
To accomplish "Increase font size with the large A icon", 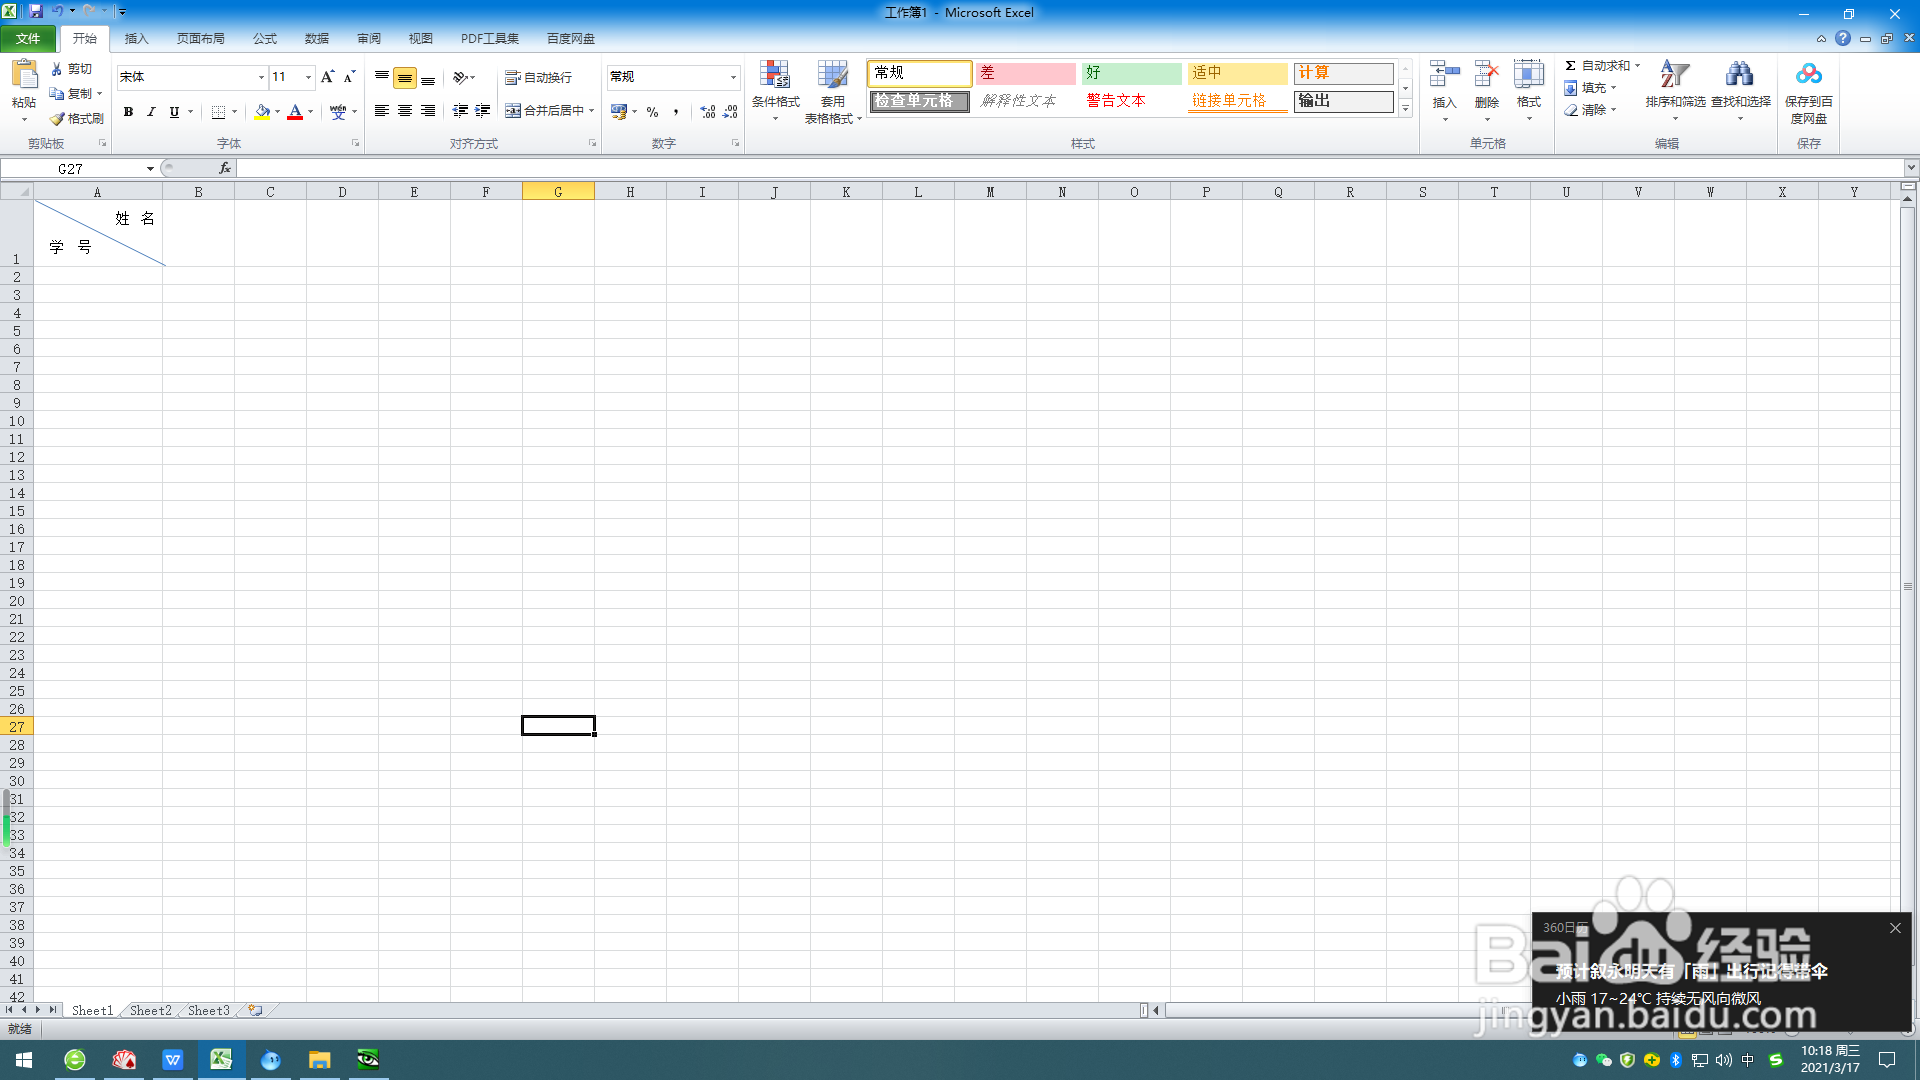I will point(327,77).
